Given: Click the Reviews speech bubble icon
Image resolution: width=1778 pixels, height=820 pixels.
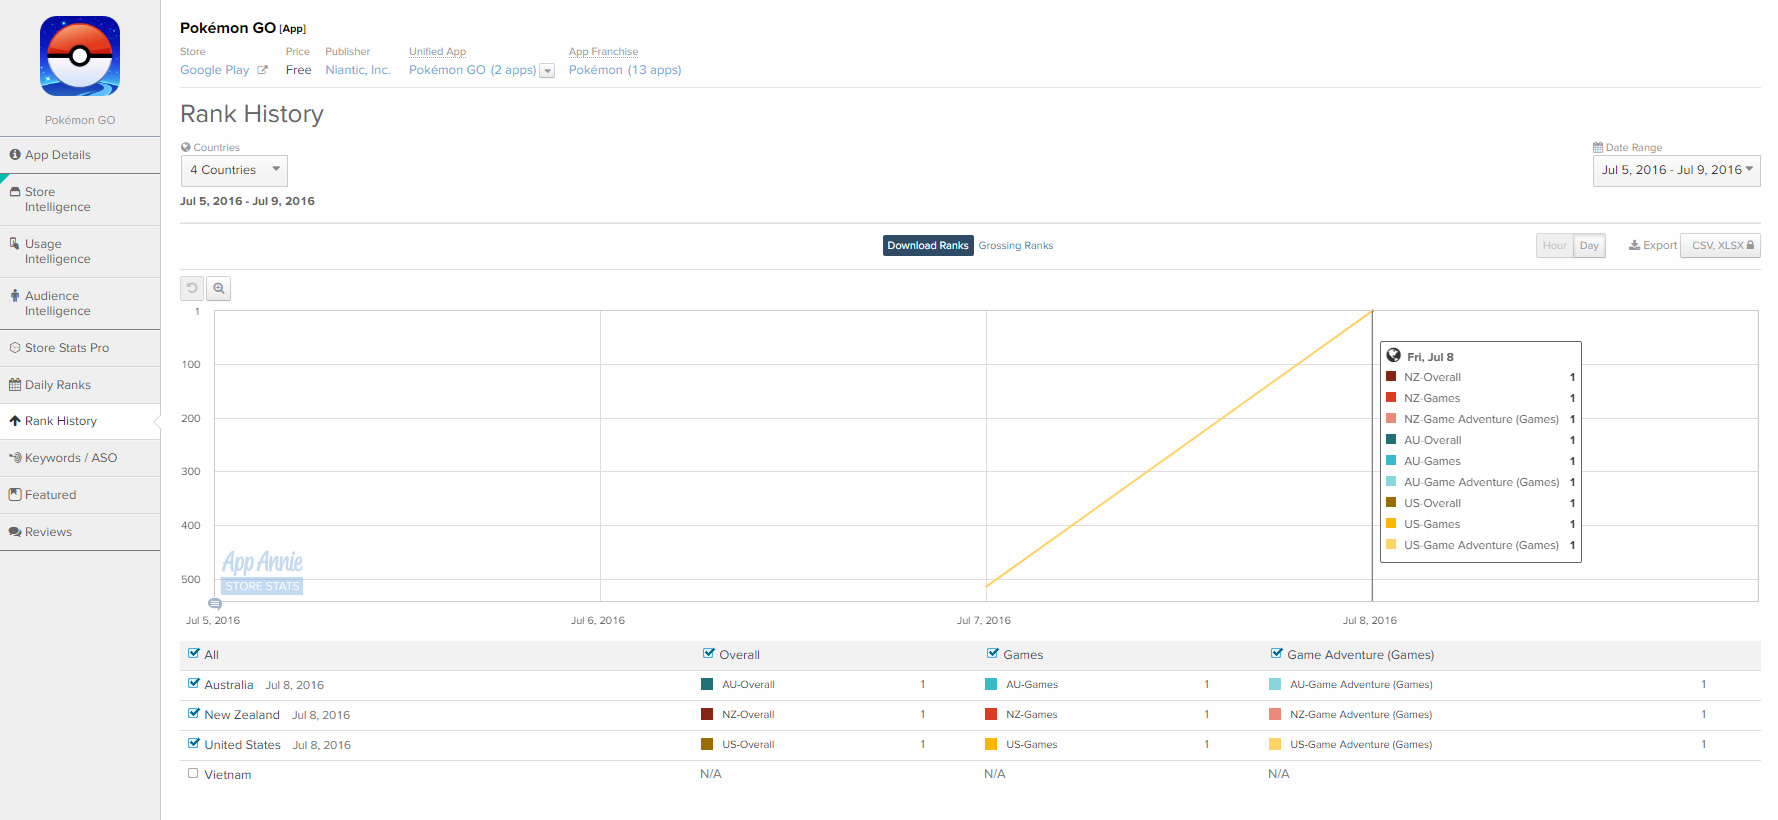Looking at the screenshot, I should click(x=15, y=532).
